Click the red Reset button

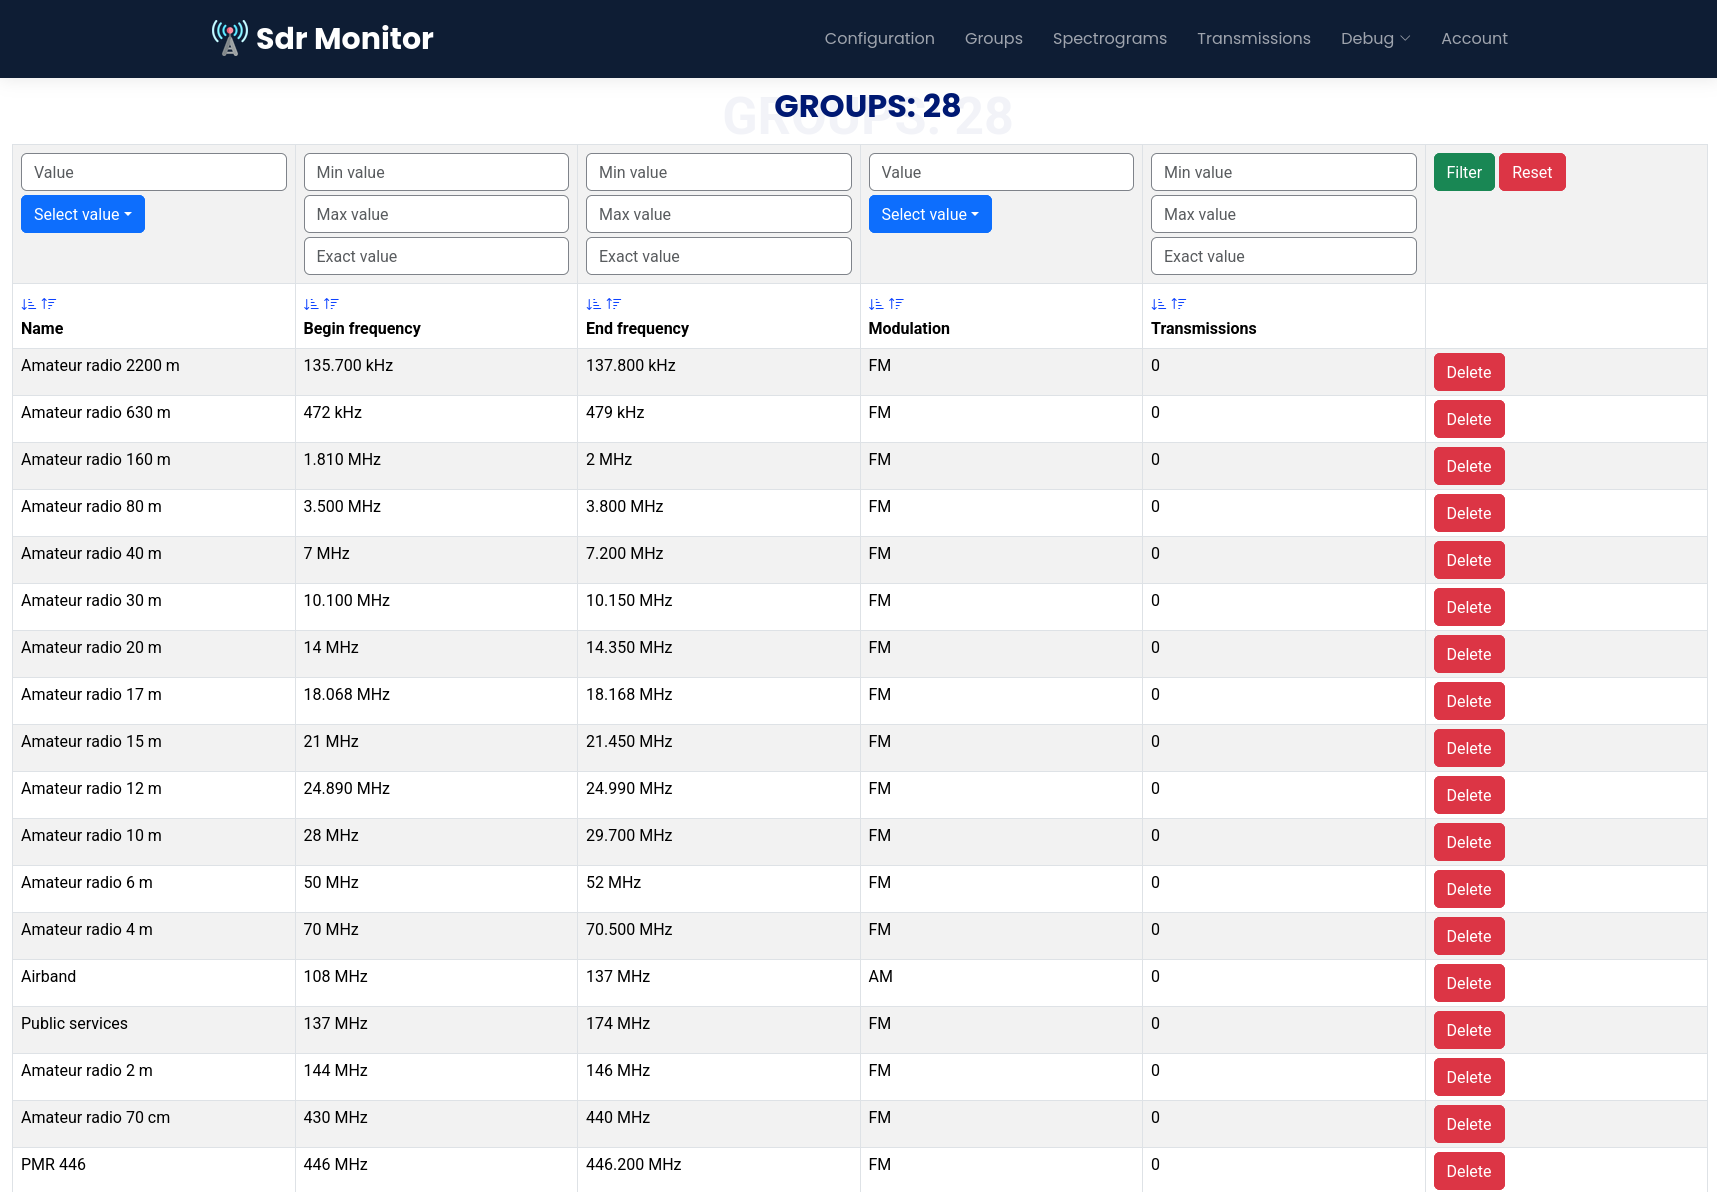click(1532, 172)
